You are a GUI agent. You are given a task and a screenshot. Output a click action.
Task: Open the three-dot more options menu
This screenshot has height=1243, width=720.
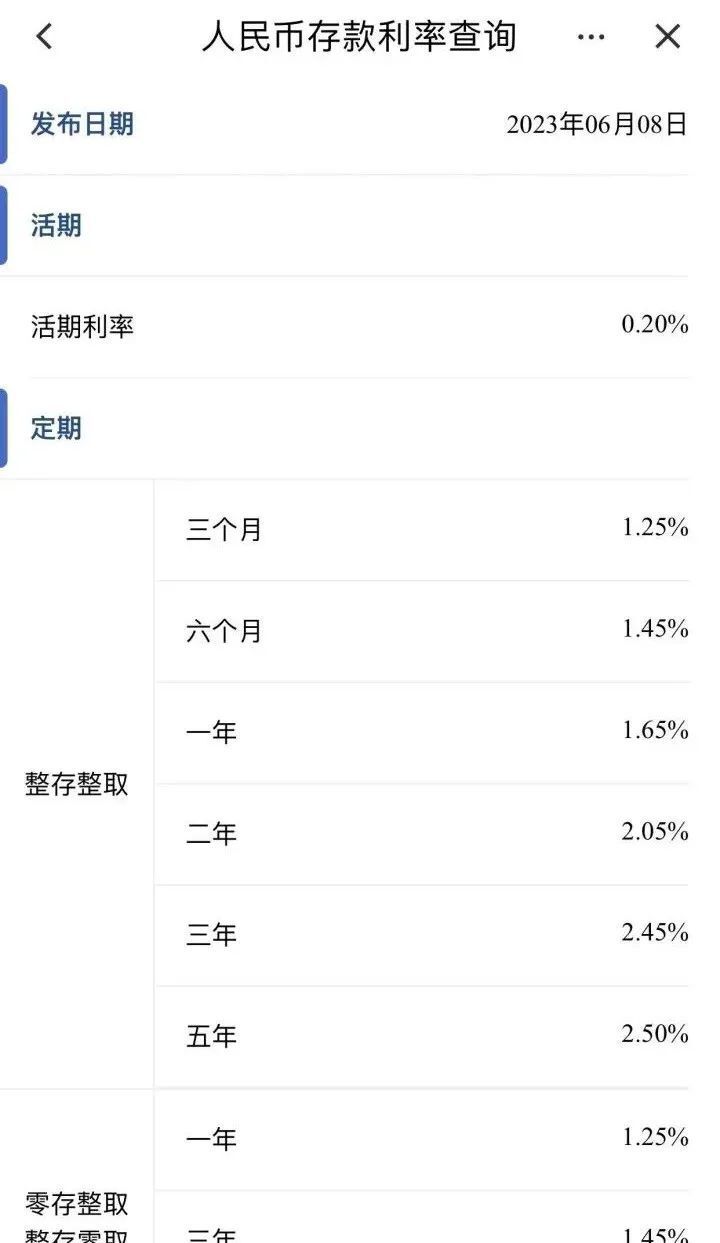point(591,37)
